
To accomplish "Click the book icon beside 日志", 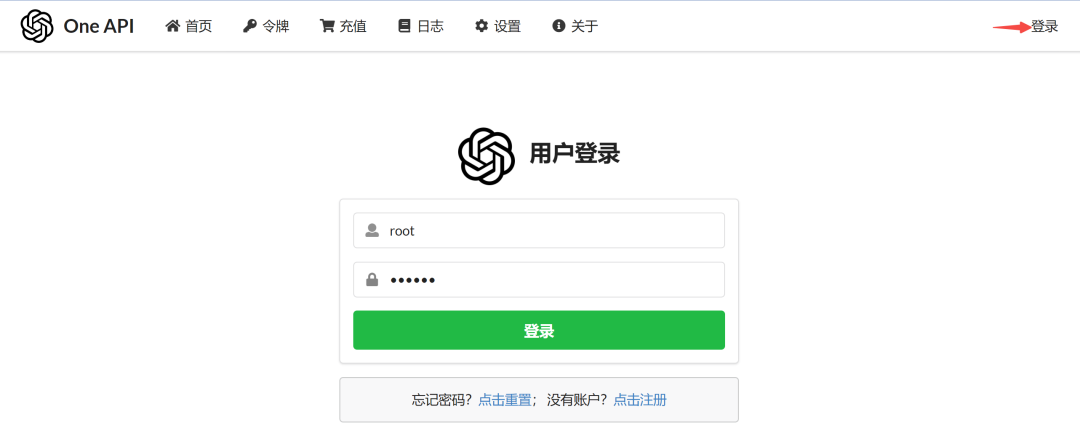I will [x=404, y=26].
